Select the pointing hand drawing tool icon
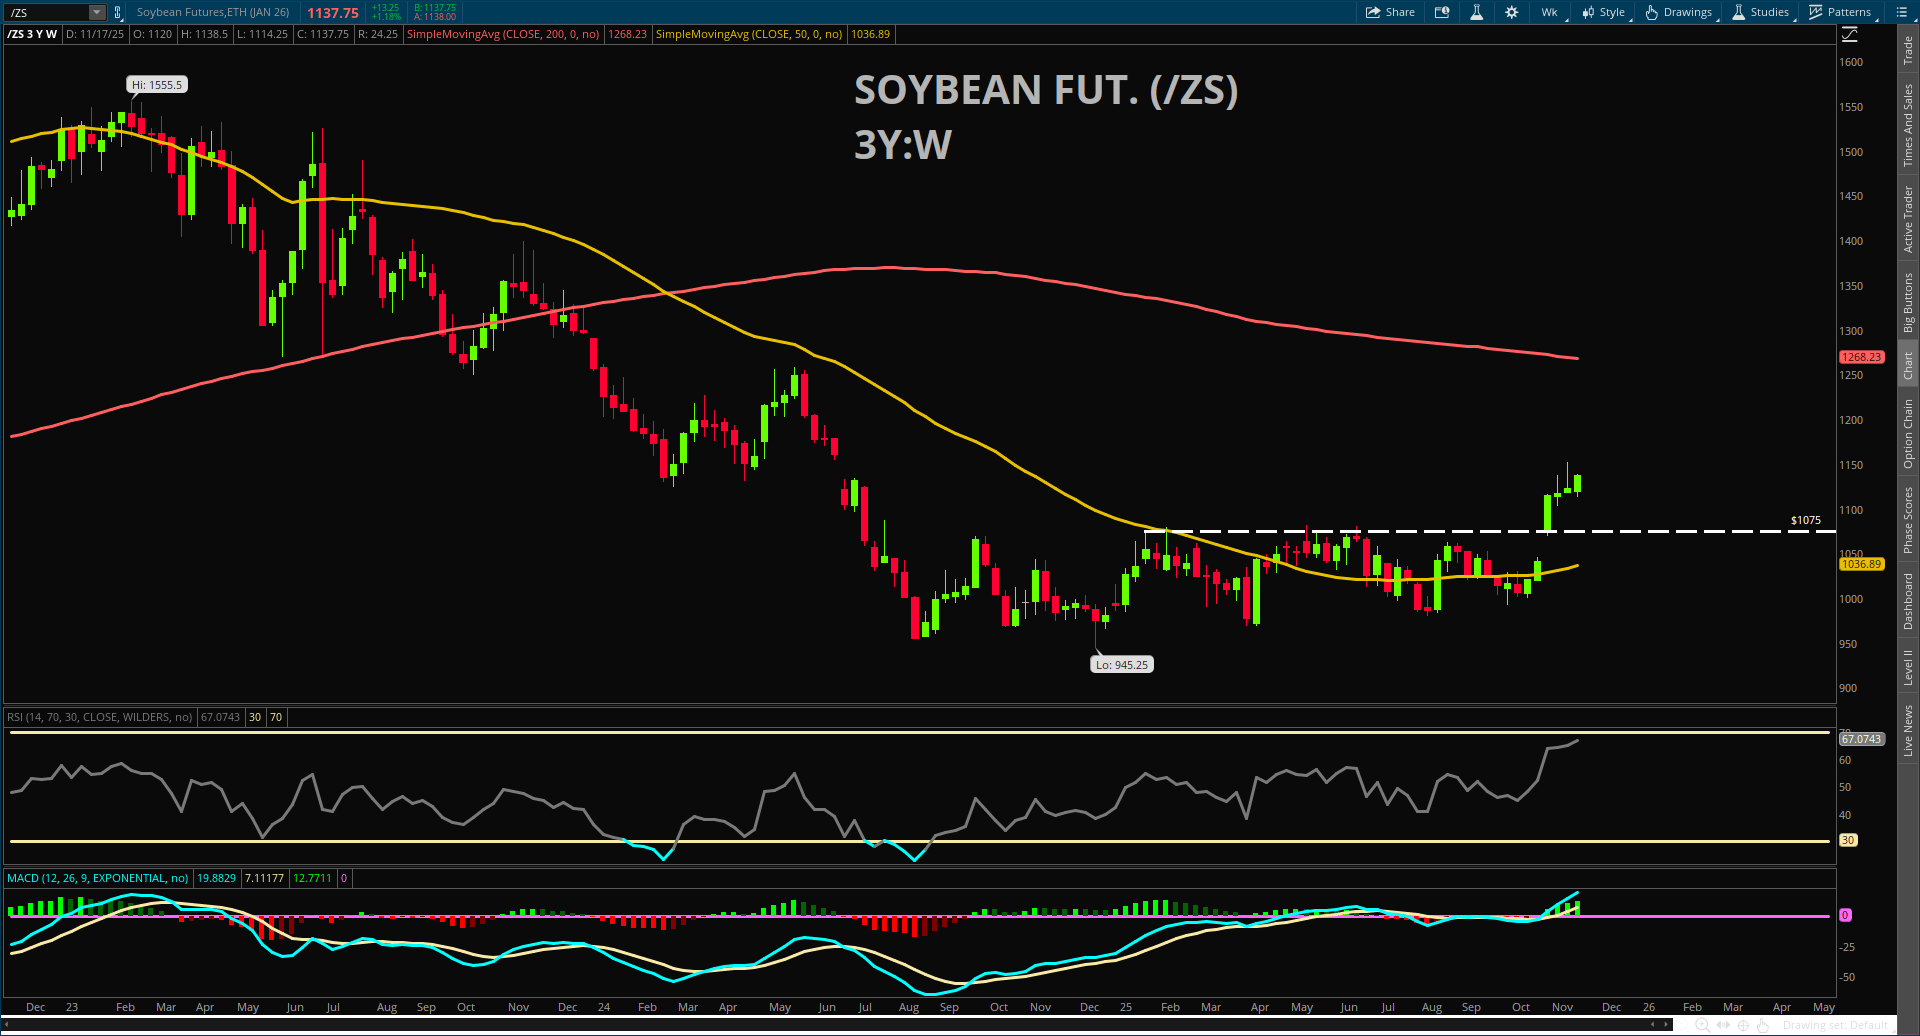Viewport: 1920px width, 1036px height. 1763,1025
